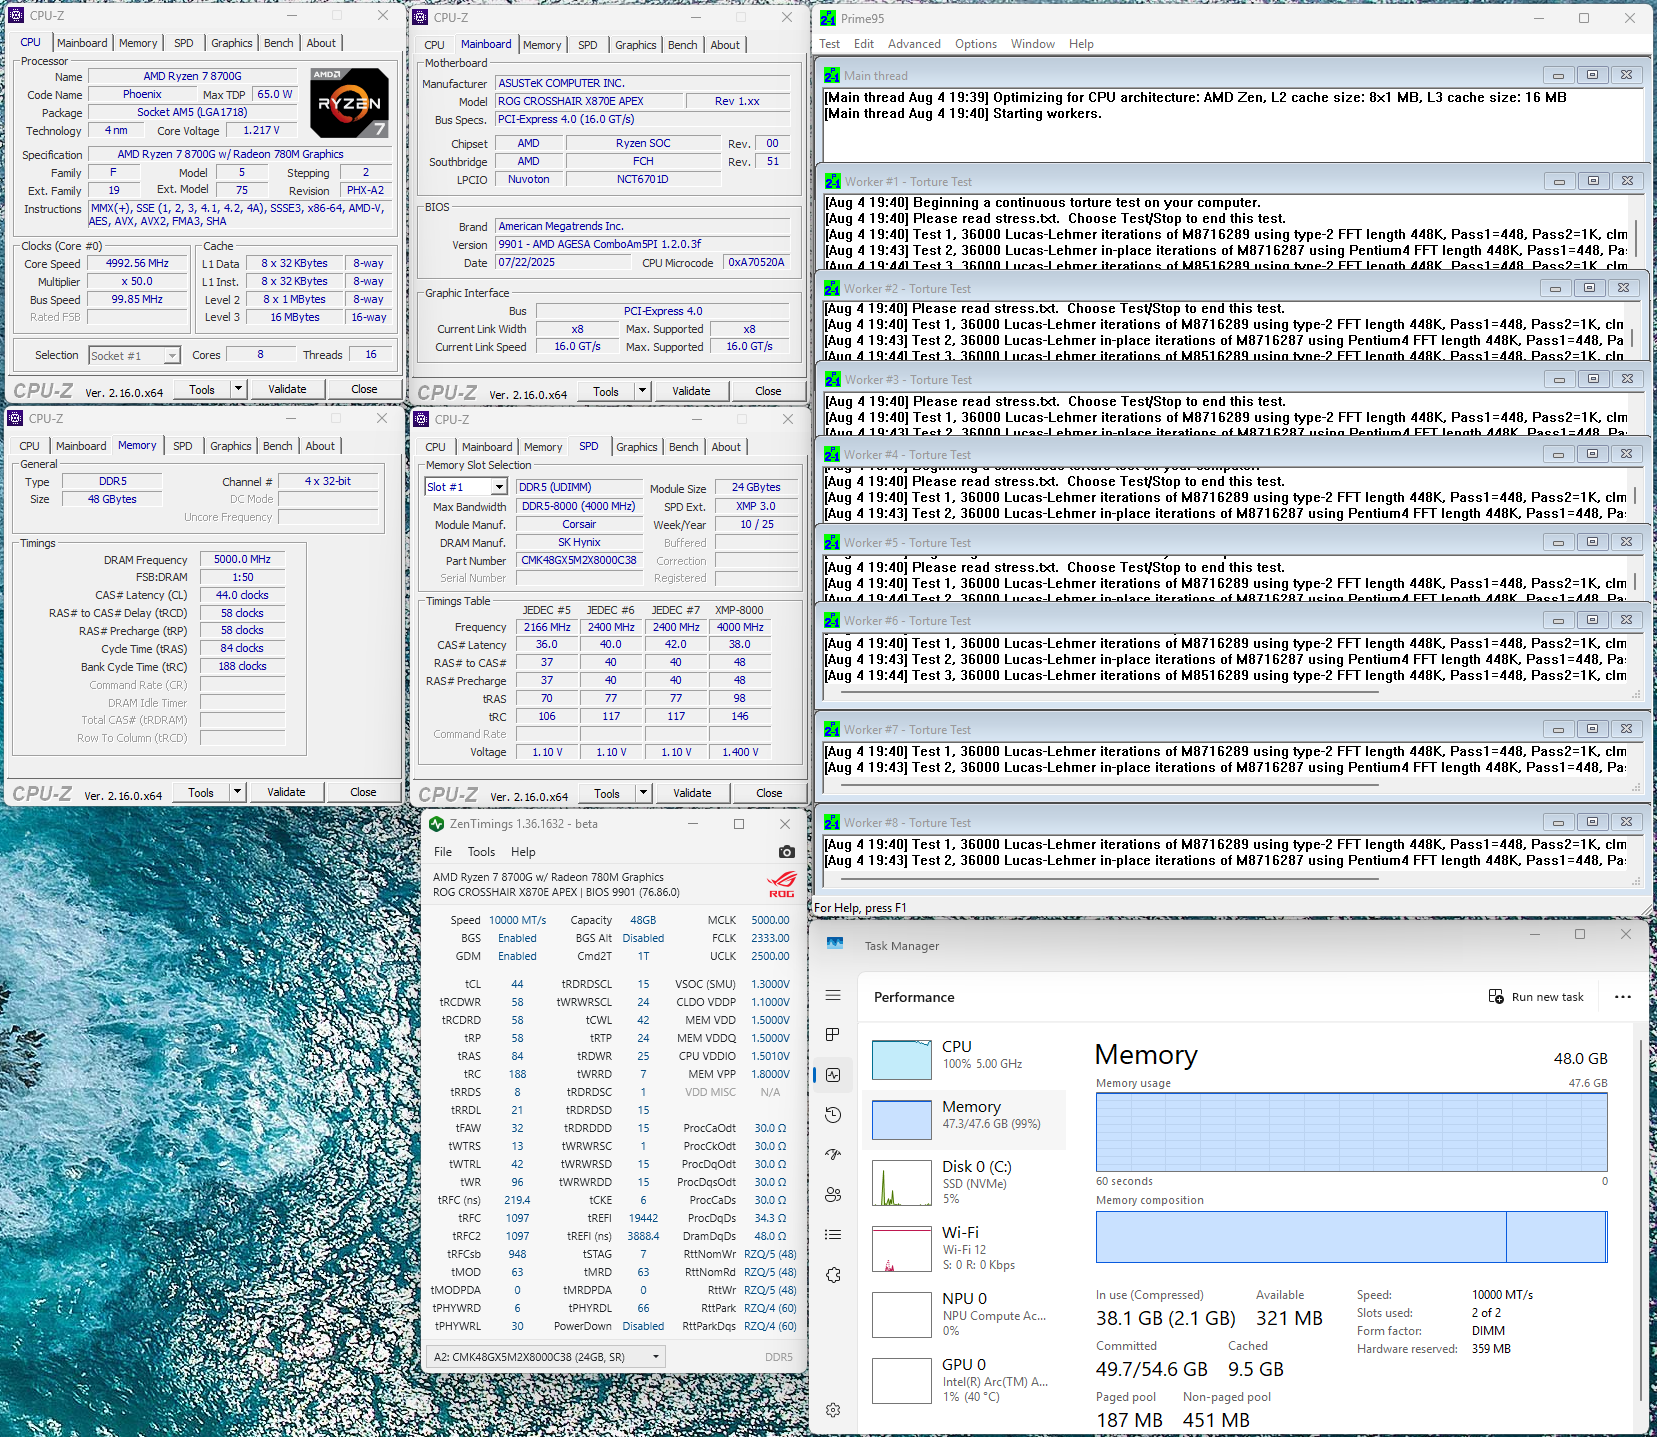Open Task Manager settings gear icon
This screenshot has width=1657, height=1437.
833,1410
